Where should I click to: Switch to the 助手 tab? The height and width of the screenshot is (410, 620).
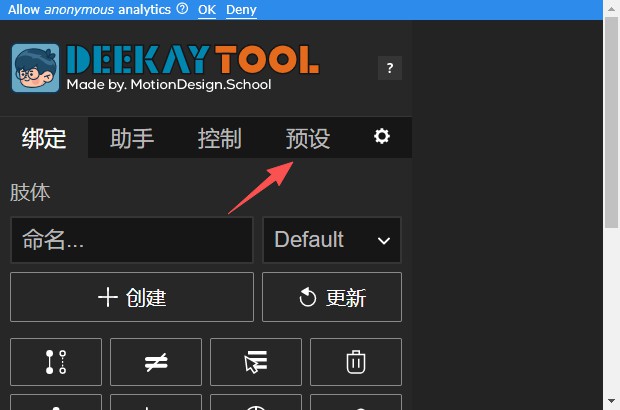(132, 138)
